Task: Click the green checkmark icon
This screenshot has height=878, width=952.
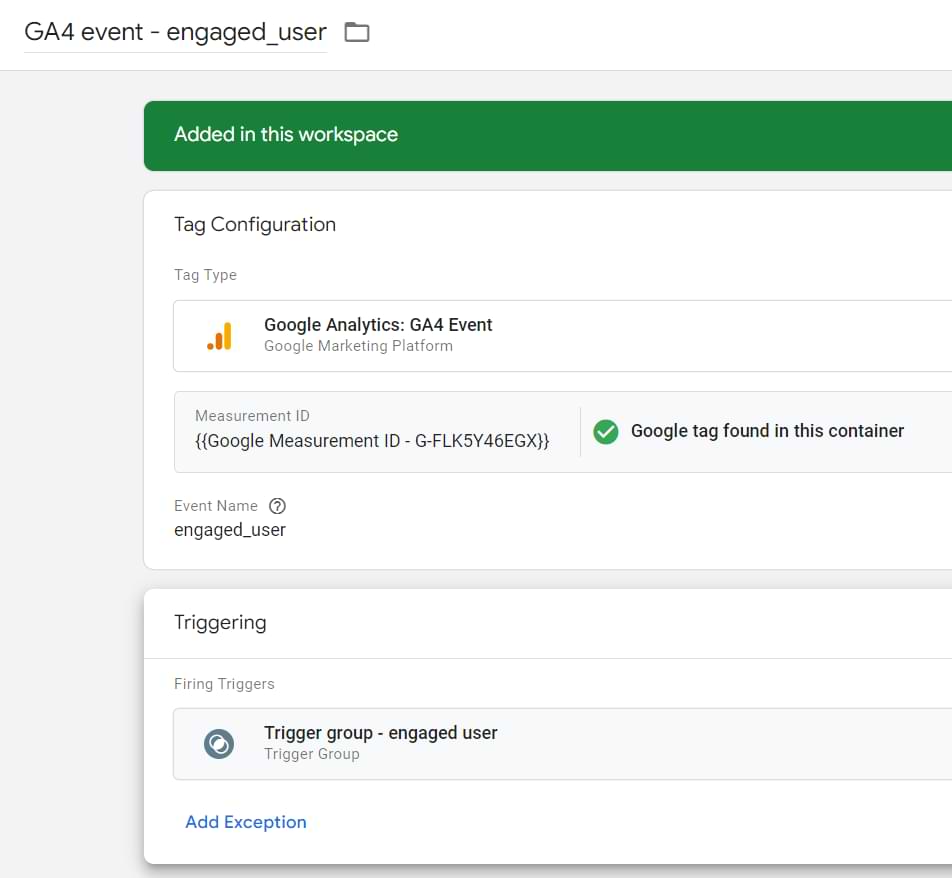Action: (606, 431)
